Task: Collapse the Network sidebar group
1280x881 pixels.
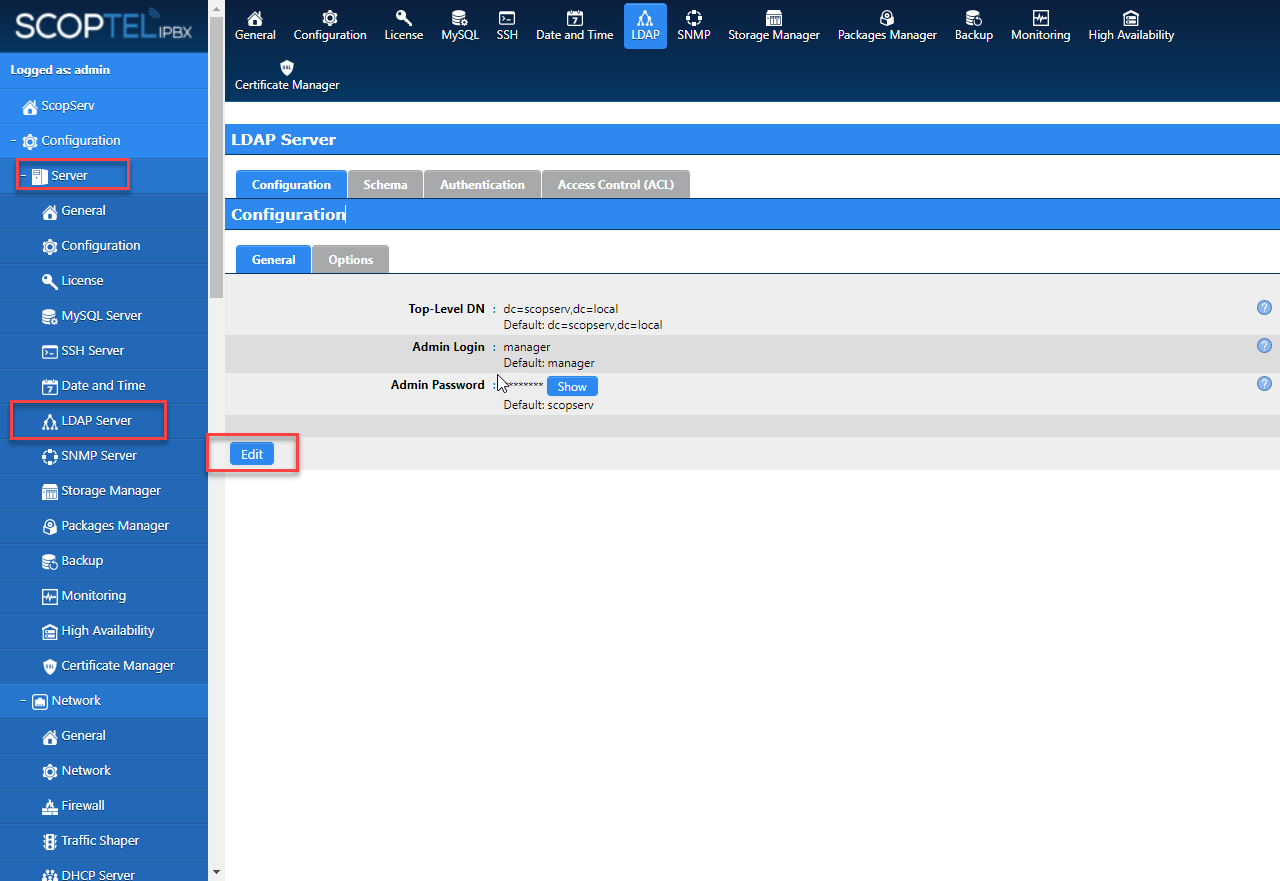Action: point(23,701)
